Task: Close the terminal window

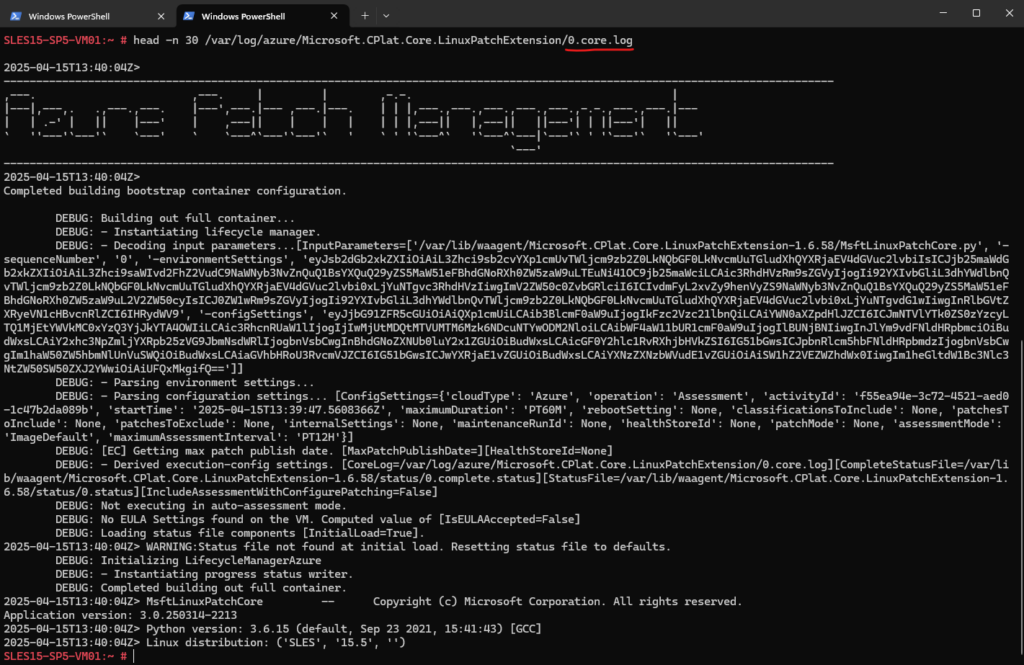Action: 1009,13
